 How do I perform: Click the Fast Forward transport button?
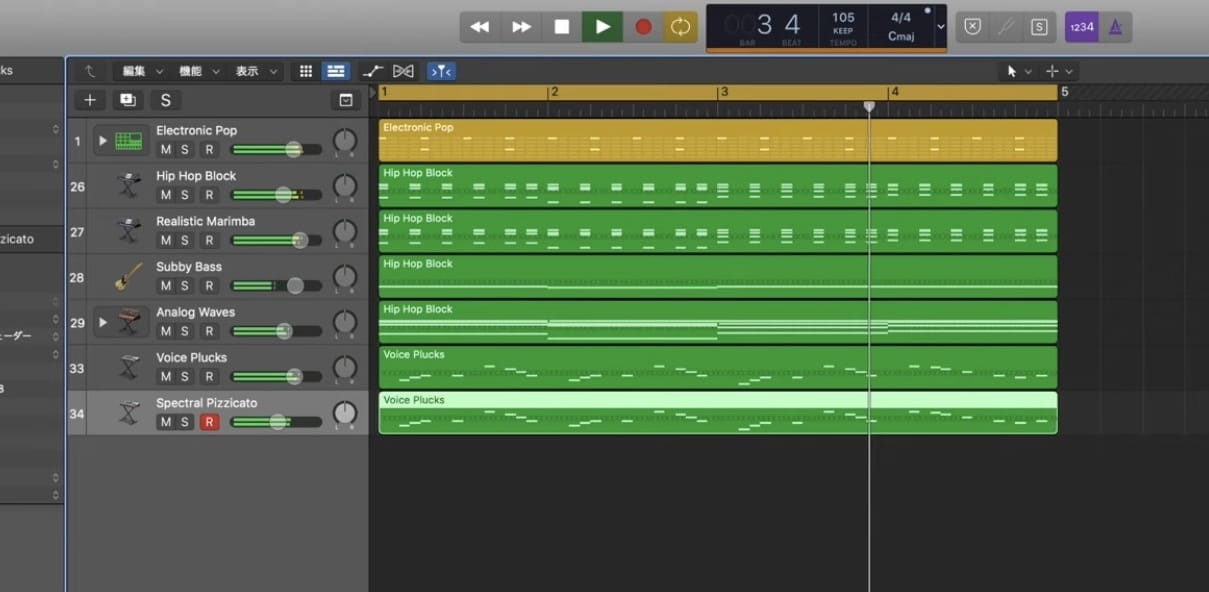point(521,27)
